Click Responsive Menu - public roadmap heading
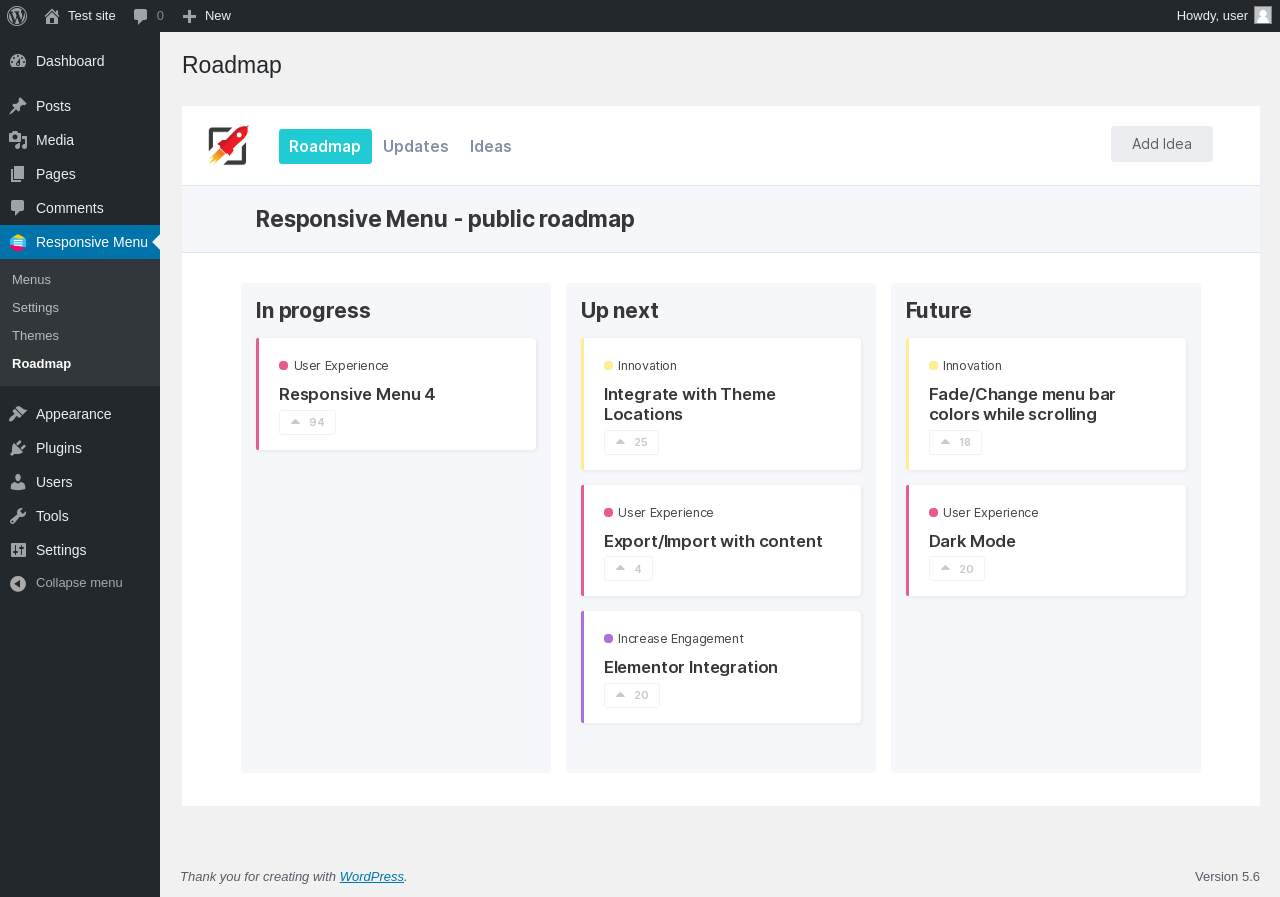Viewport: 1280px width, 897px height. click(x=445, y=219)
